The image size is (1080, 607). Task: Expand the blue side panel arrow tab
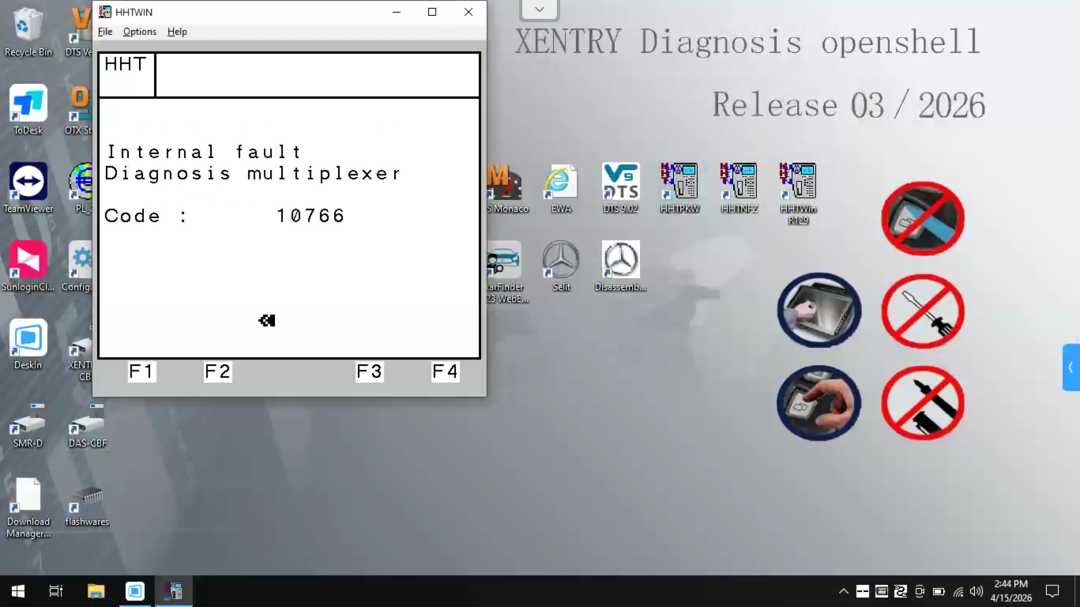pyautogui.click(x=1071, y=367)
